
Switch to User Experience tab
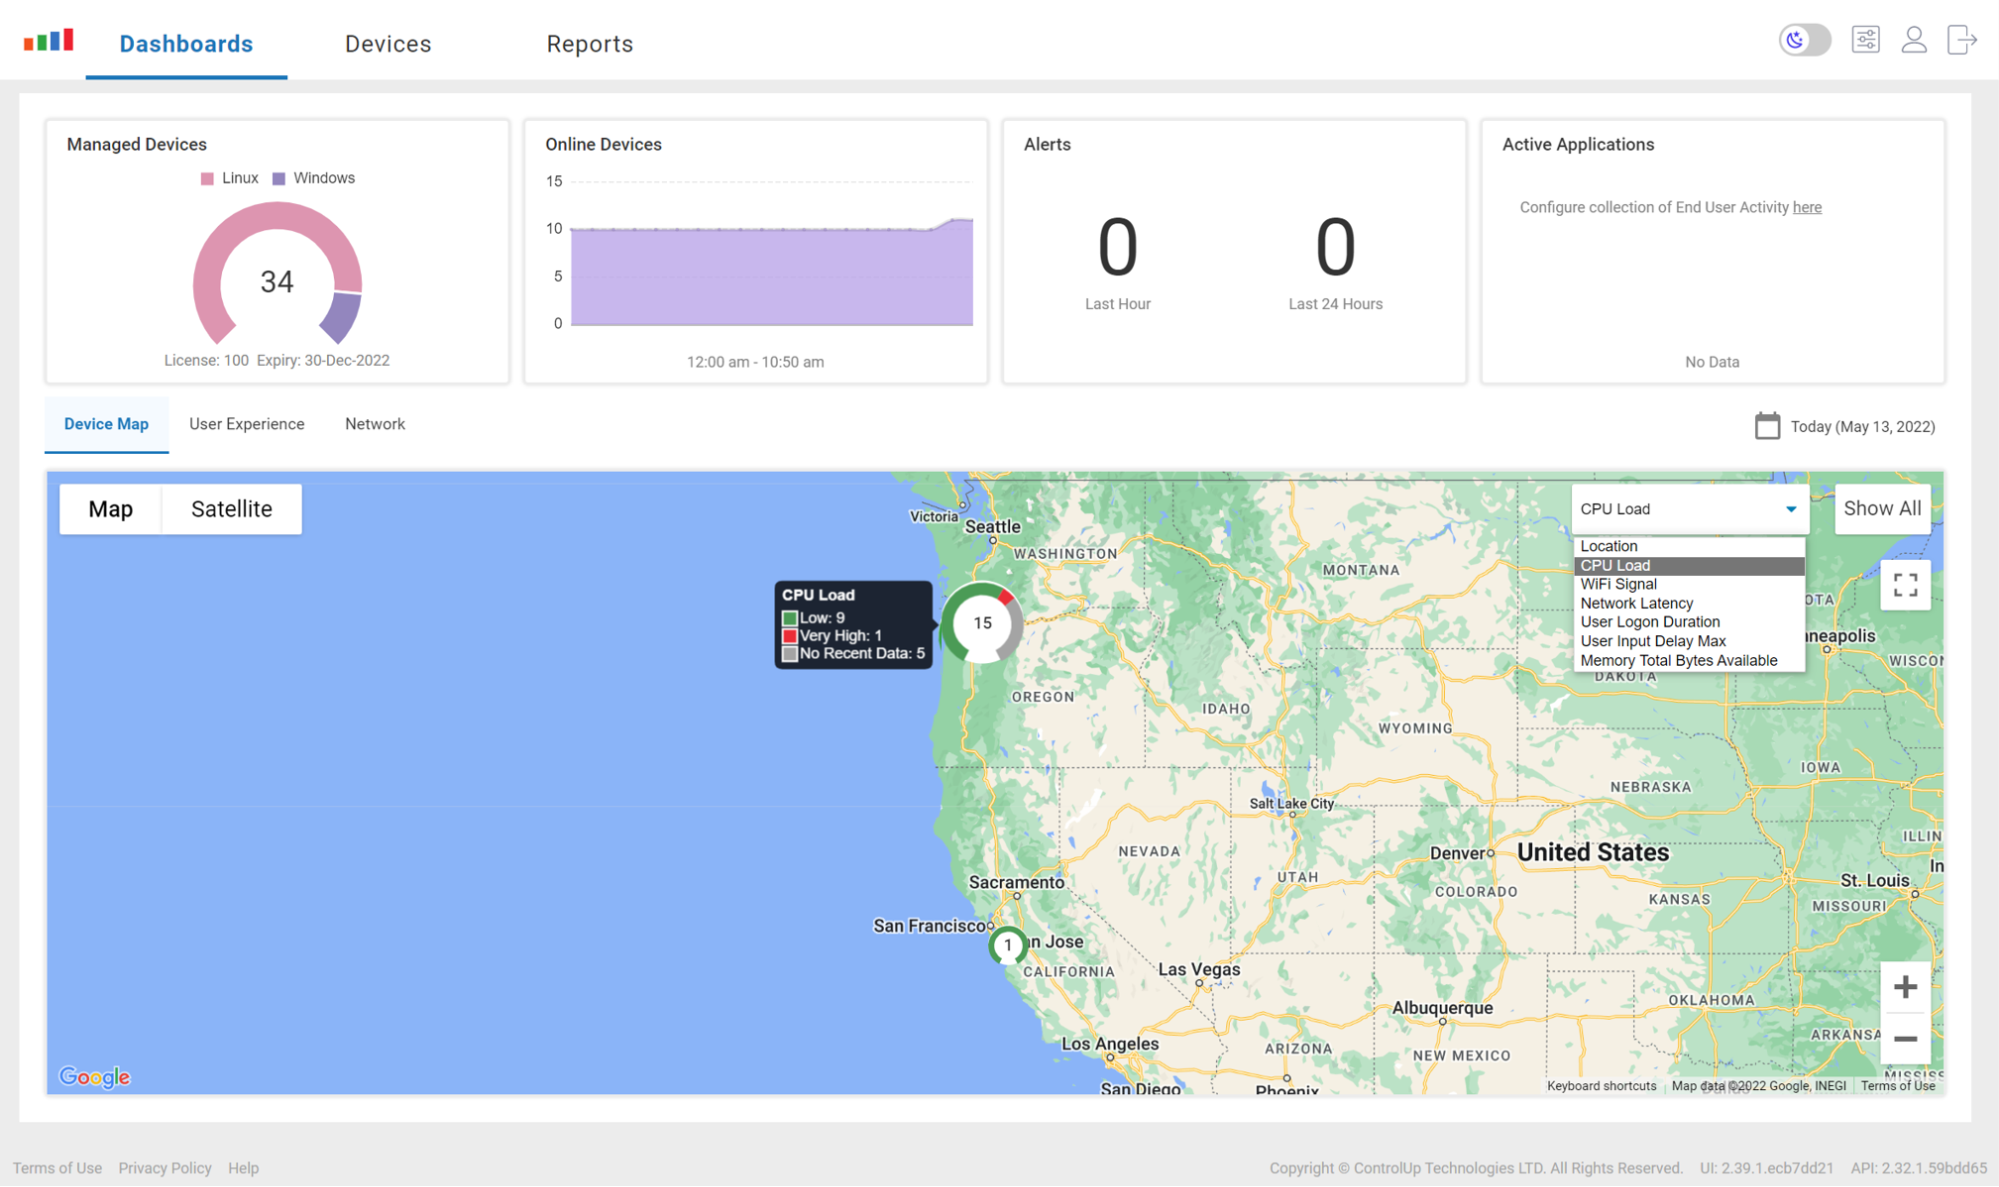click(247, 424)
